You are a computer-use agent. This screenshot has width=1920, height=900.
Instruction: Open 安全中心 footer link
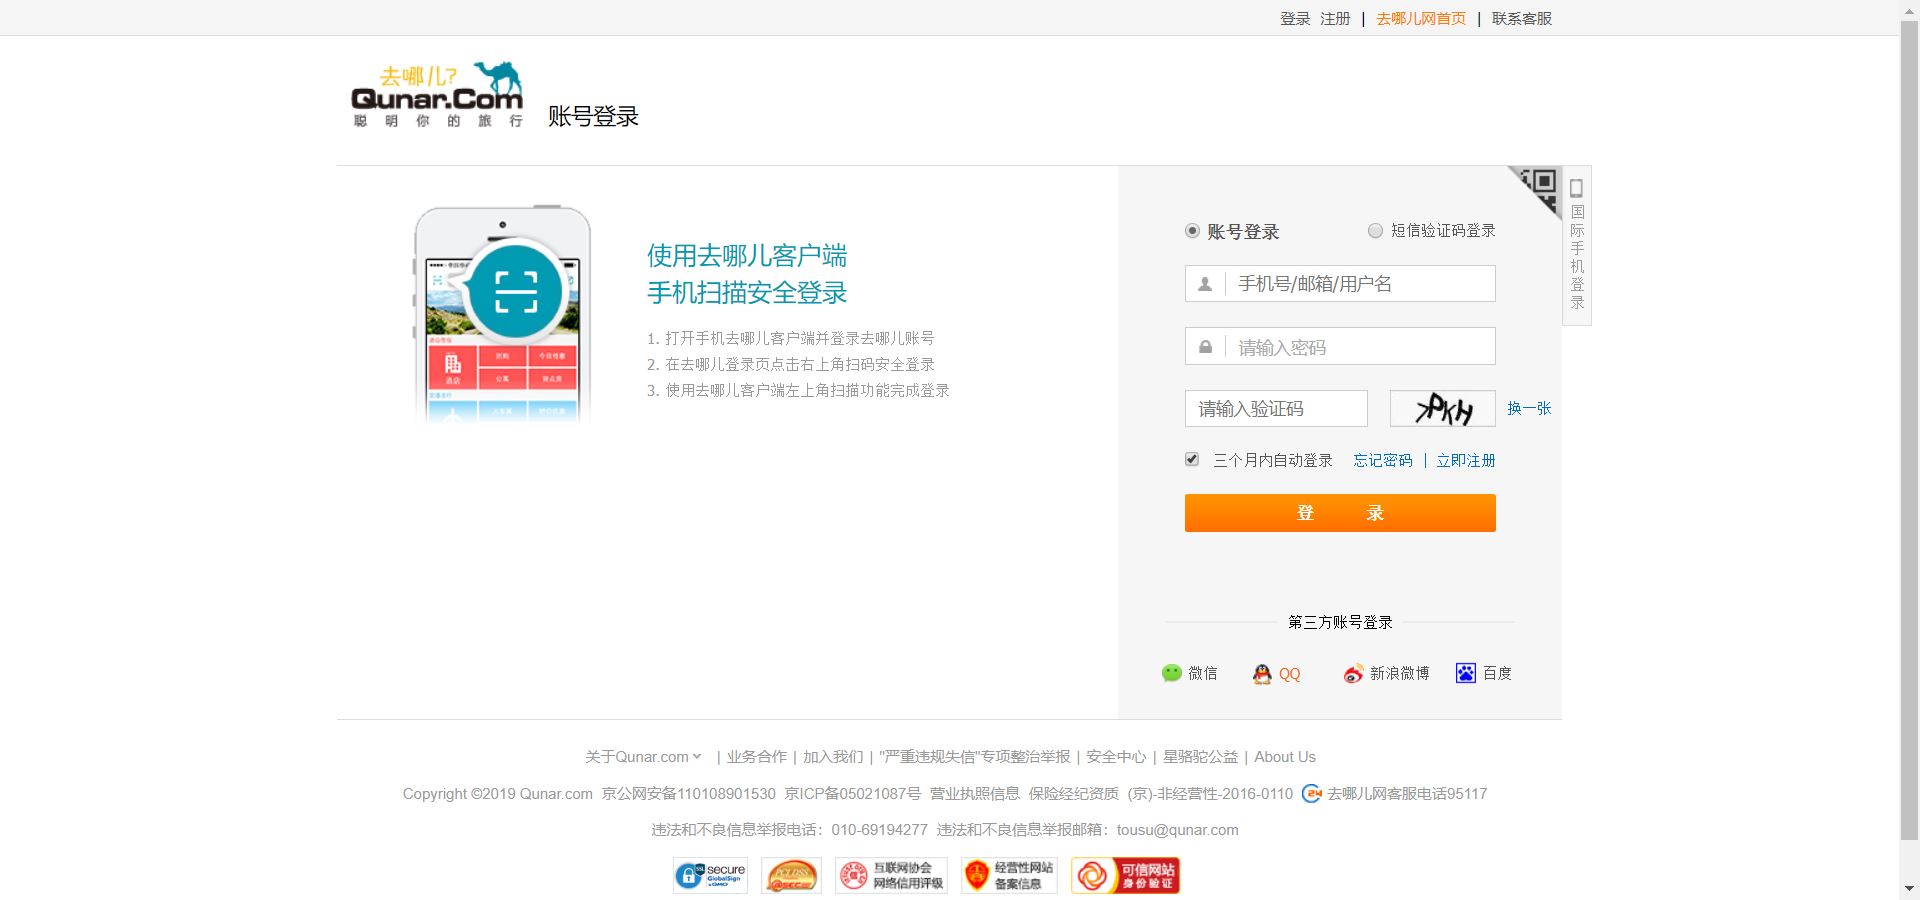(1116, 757)
